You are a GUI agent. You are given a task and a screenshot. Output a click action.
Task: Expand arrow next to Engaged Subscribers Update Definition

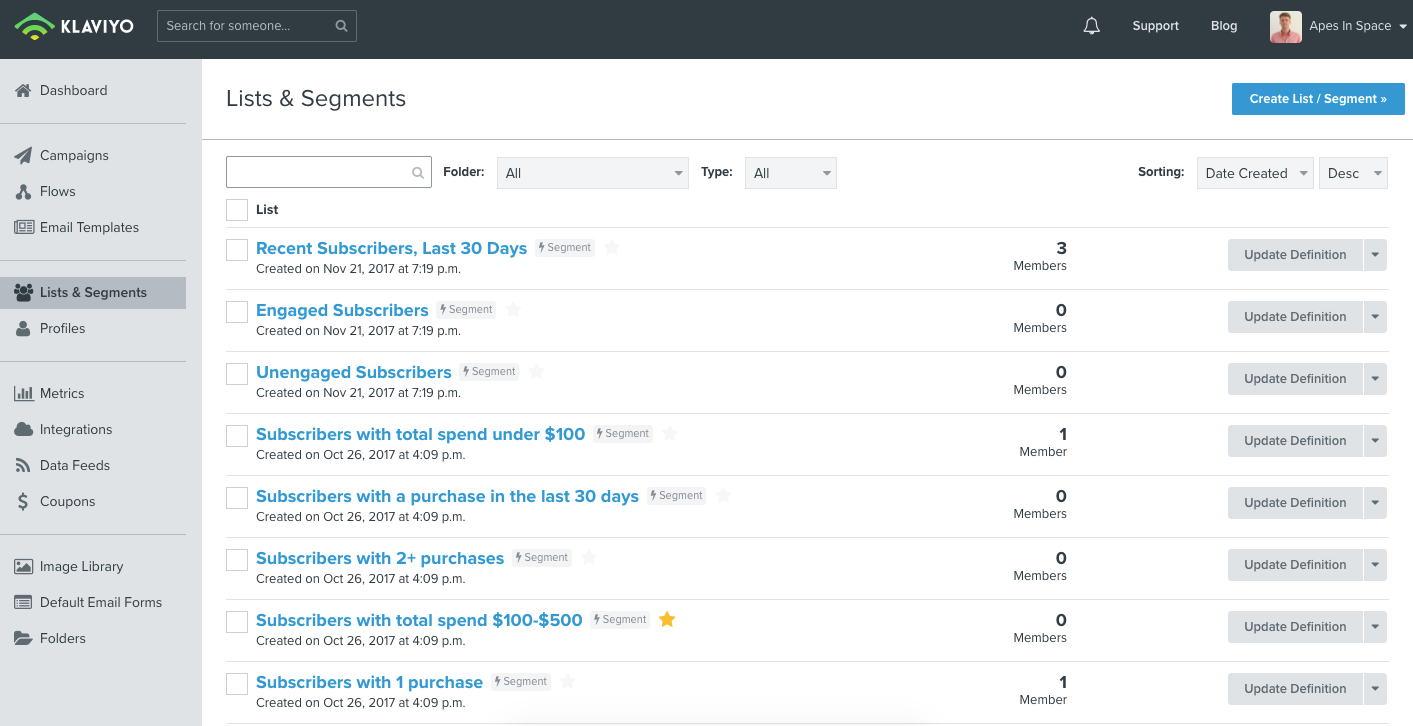1375,317
